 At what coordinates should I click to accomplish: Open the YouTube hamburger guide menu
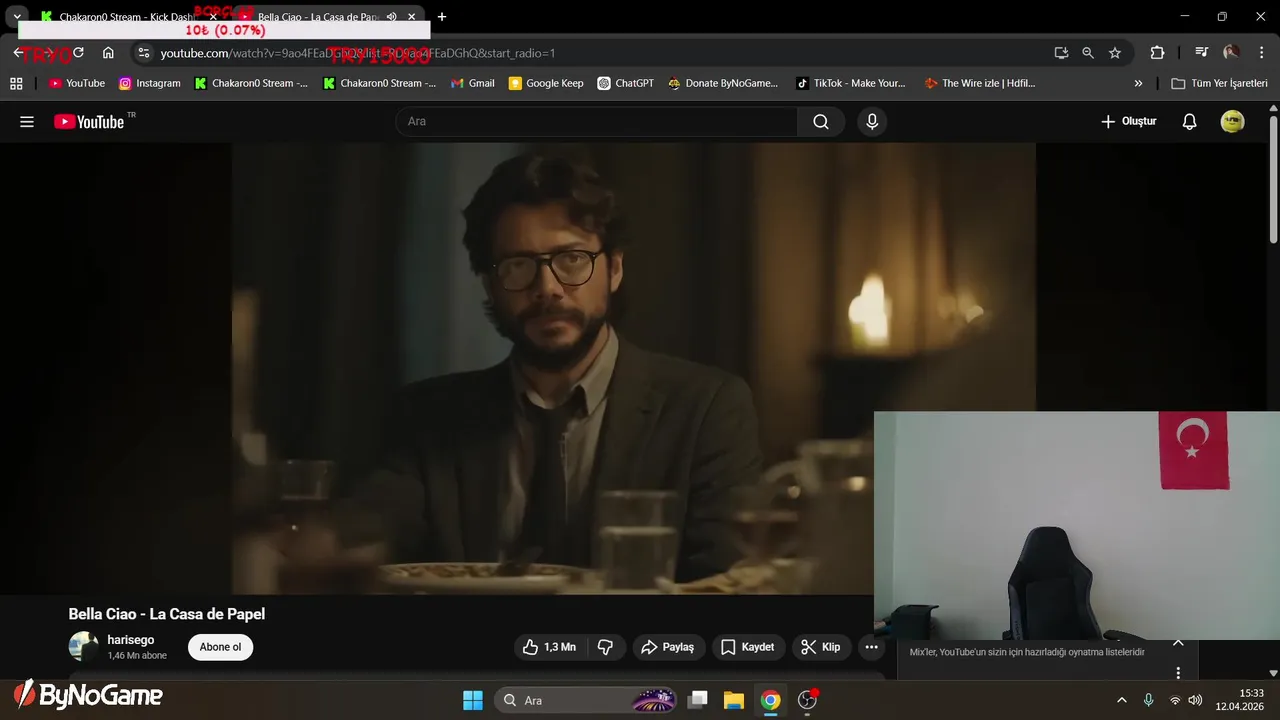pos(27,122)
